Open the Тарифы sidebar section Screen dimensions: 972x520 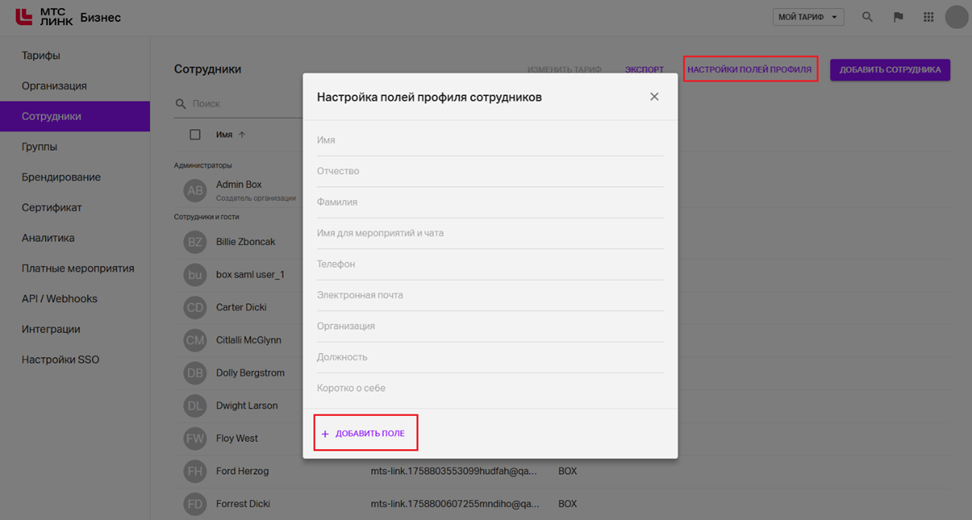pos(41,56)
